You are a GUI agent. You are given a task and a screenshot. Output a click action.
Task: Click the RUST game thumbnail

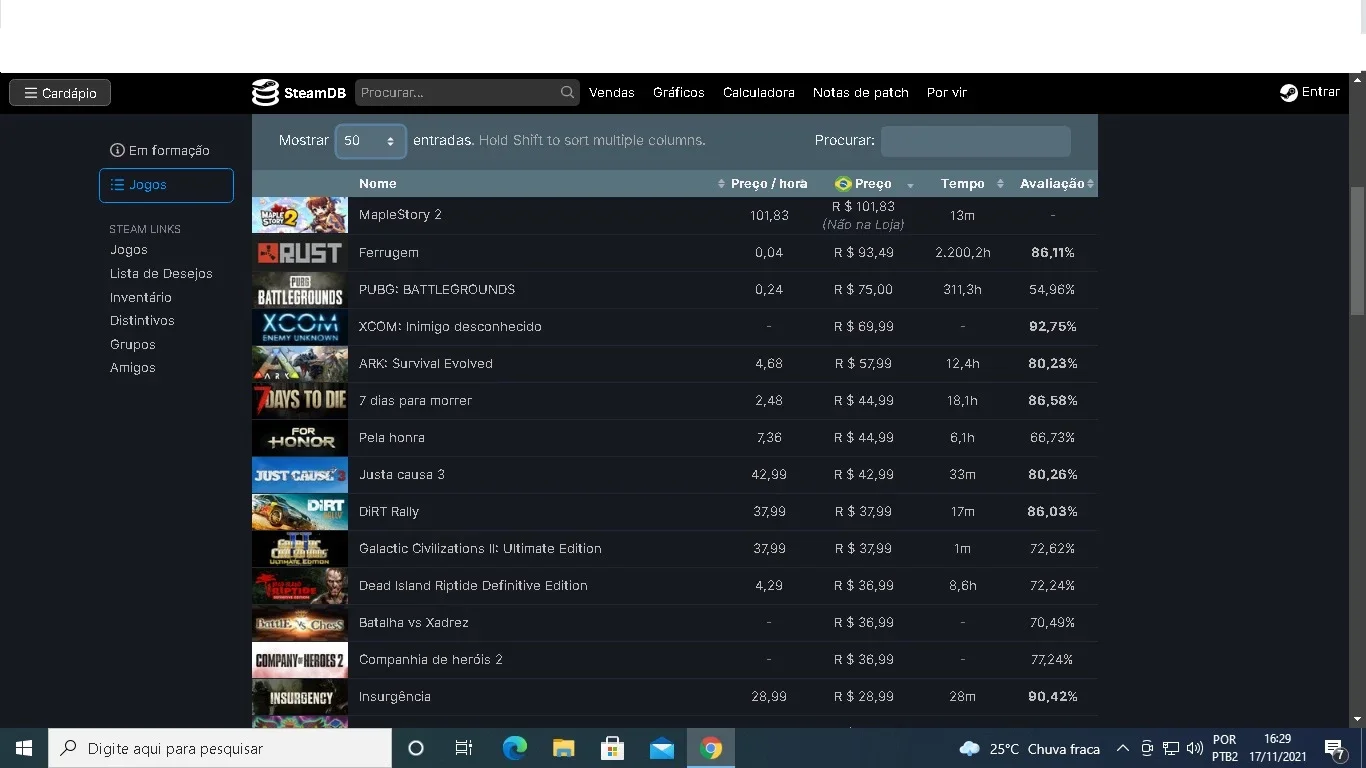[x=300, y=253]
